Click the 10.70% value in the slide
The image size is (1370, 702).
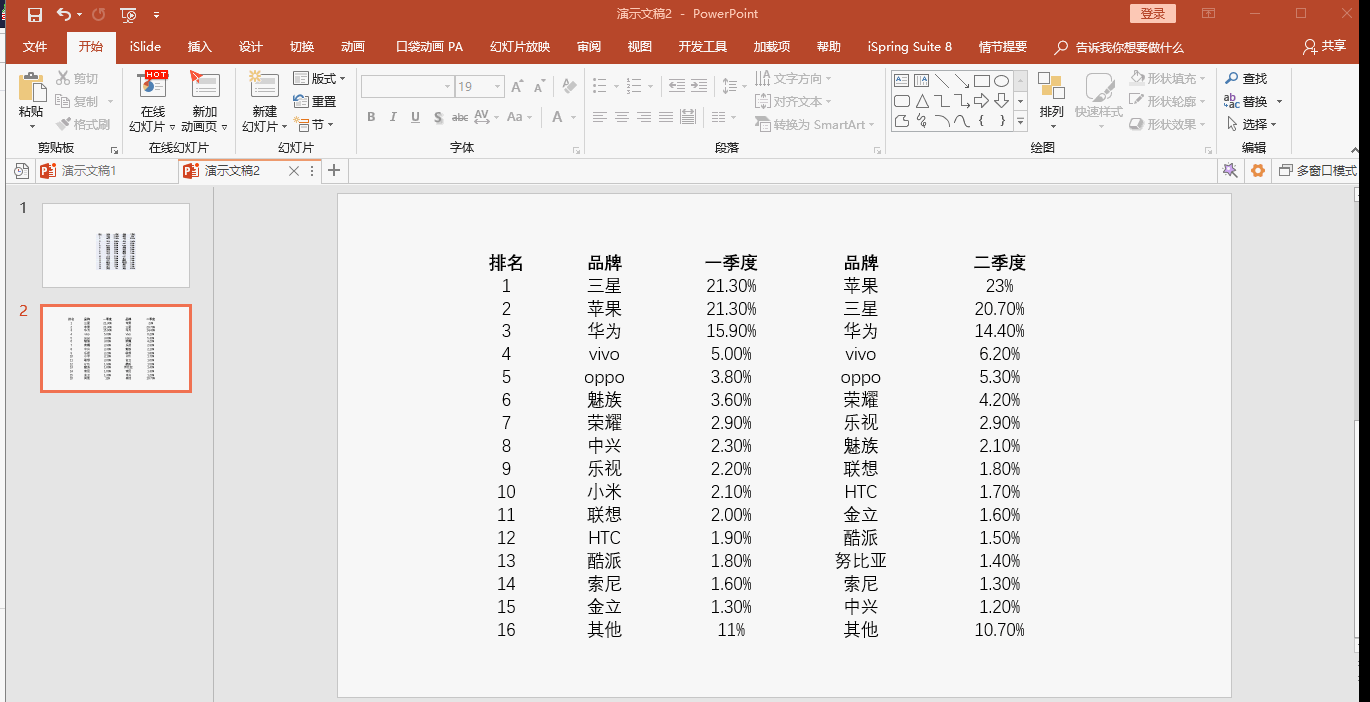pyautogui.click(x=1000, y=630)
